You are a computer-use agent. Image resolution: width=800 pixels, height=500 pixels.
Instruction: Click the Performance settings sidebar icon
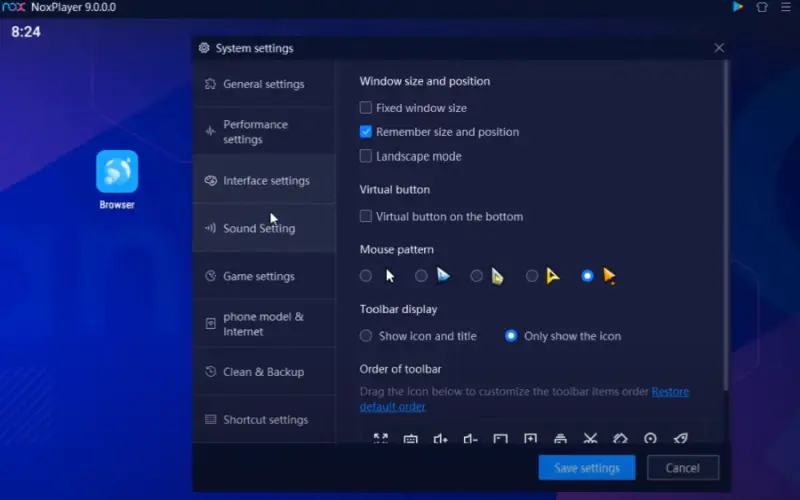tap(210, 132)
